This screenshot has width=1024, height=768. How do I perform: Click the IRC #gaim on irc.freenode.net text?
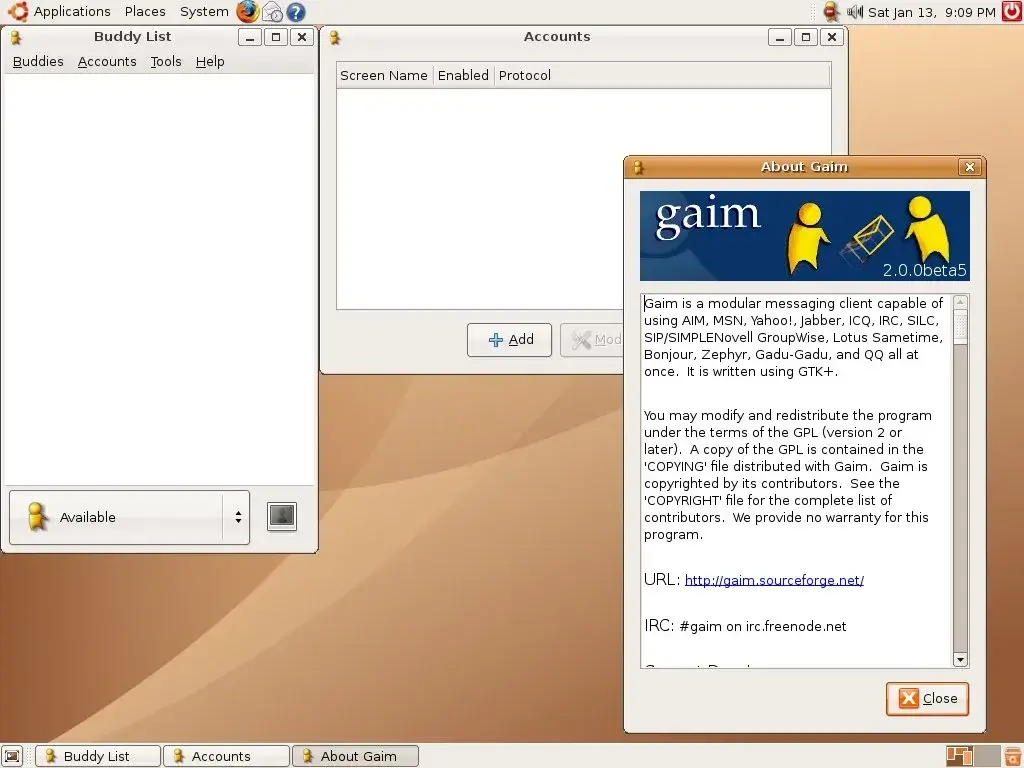coord(745,626)
